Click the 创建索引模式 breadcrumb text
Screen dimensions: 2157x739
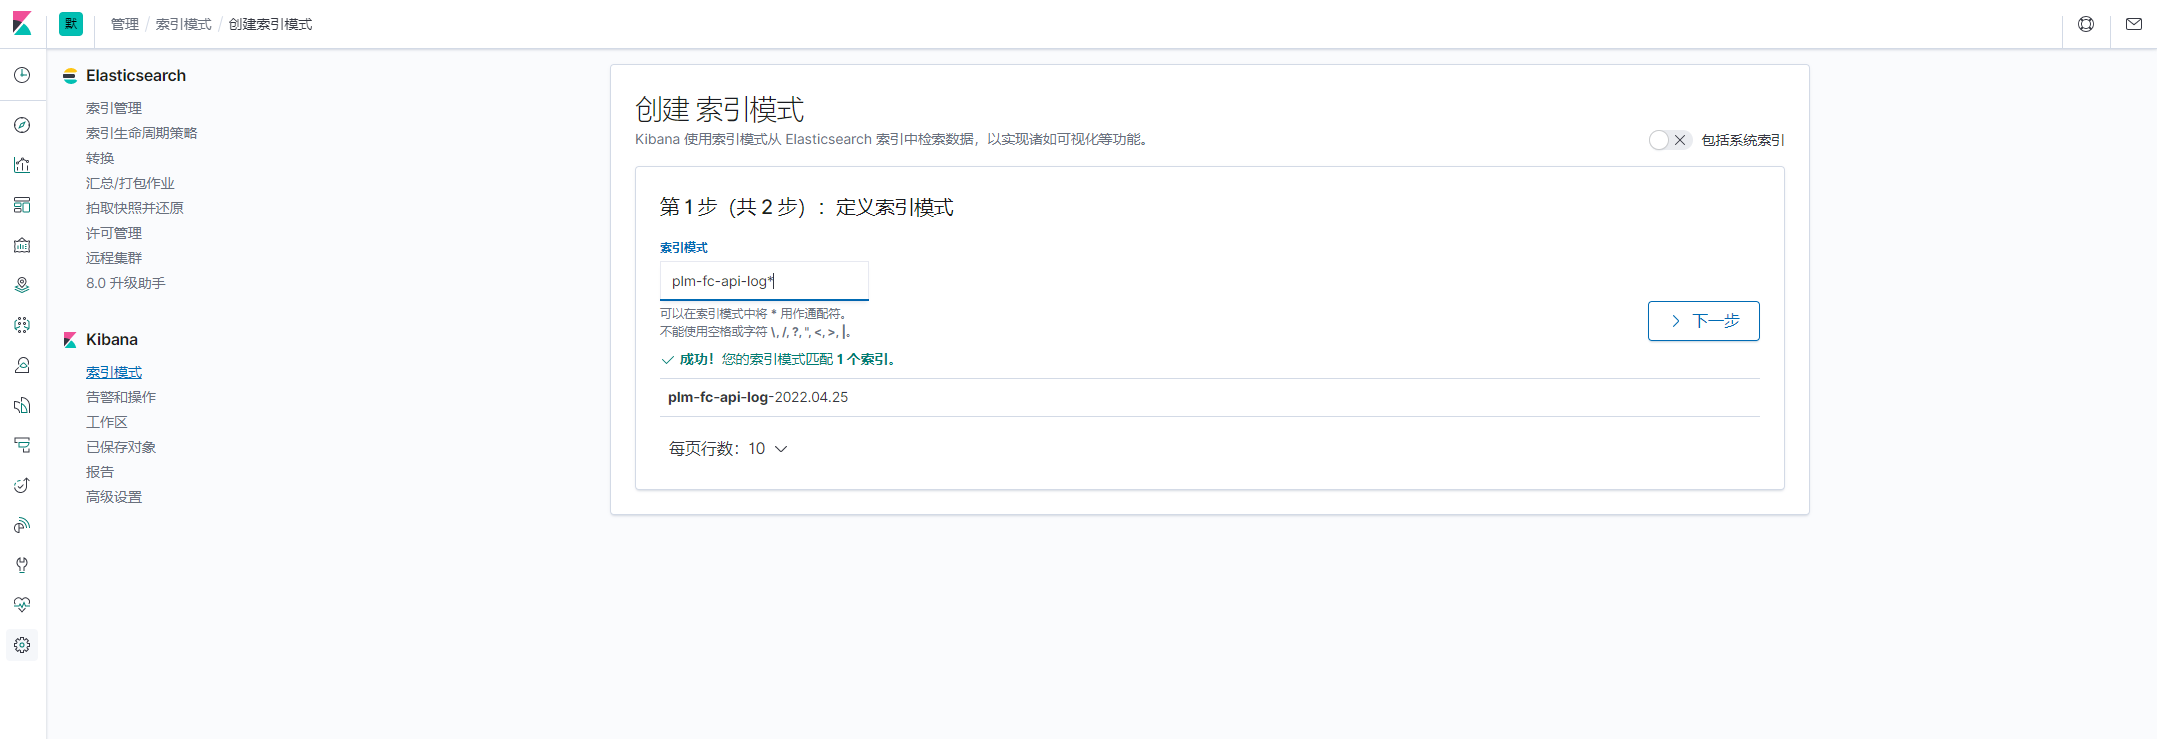coord(270,24)
